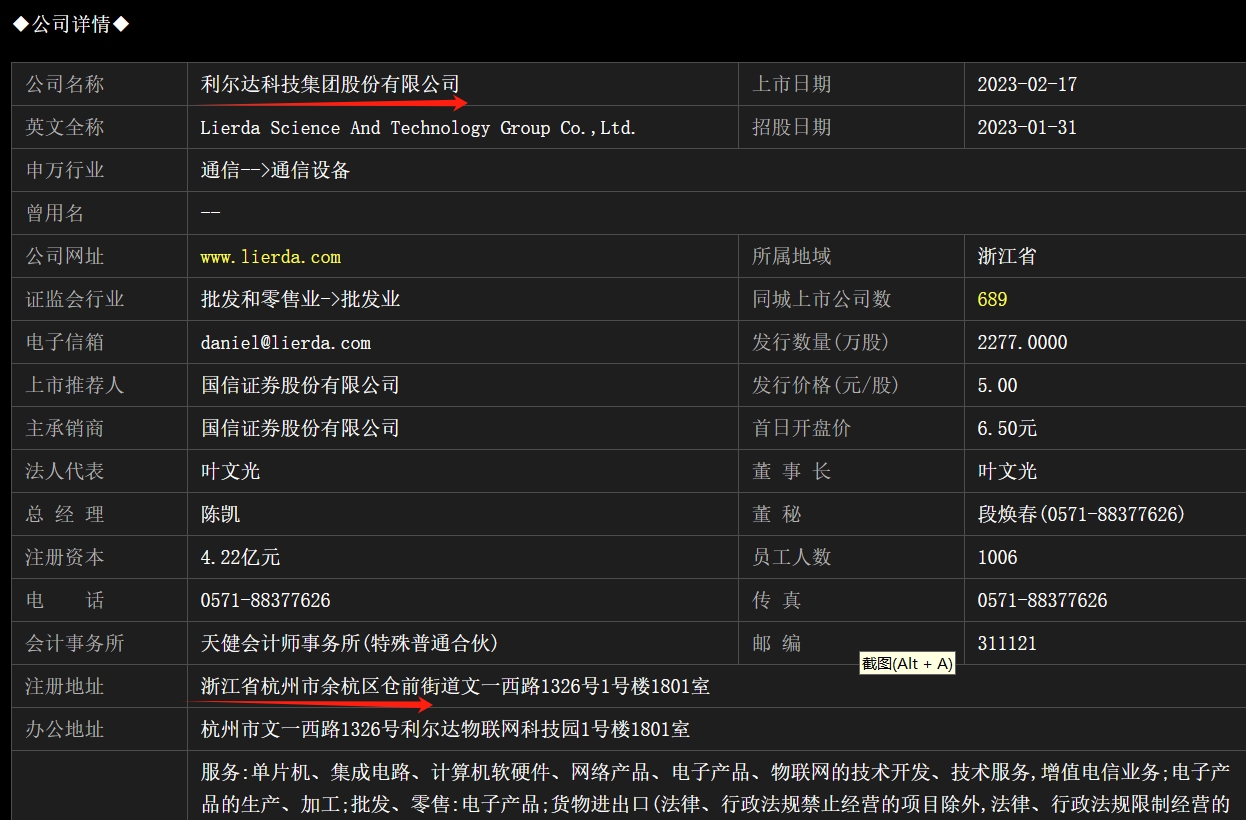Viewport: 1246px width, 820px height.
Task: Click the 法人代表 label
Action: click(65, 472)
